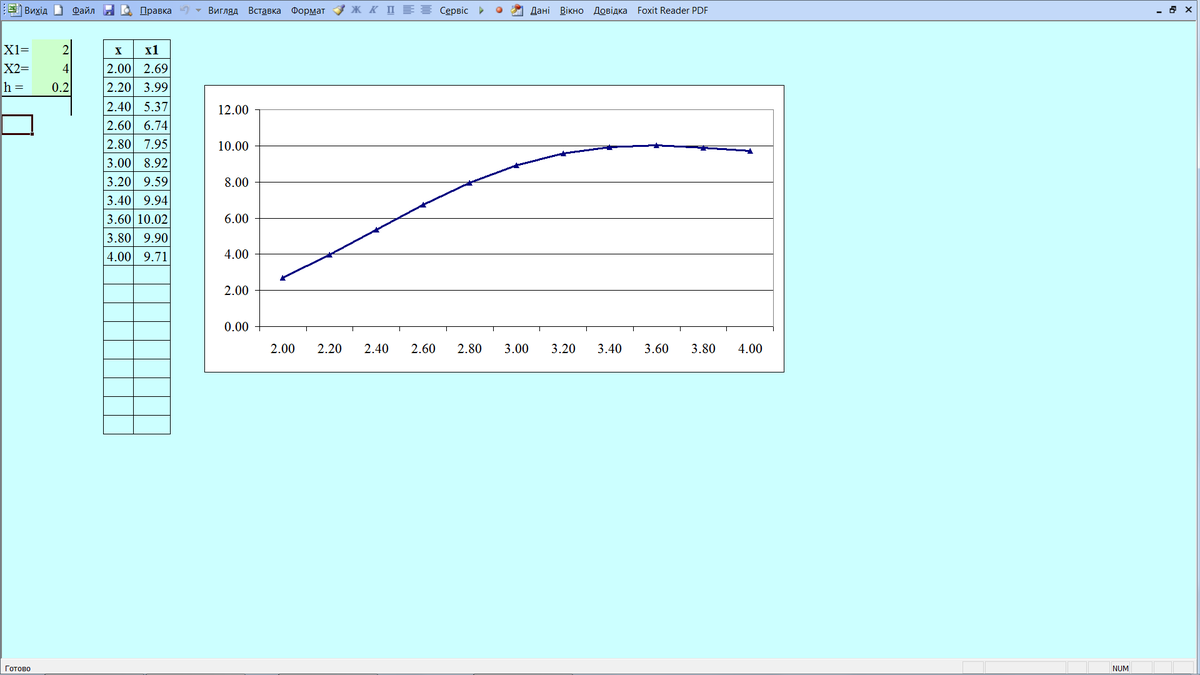Expand the undo history dropdown arrow

(x=198, y=10)
